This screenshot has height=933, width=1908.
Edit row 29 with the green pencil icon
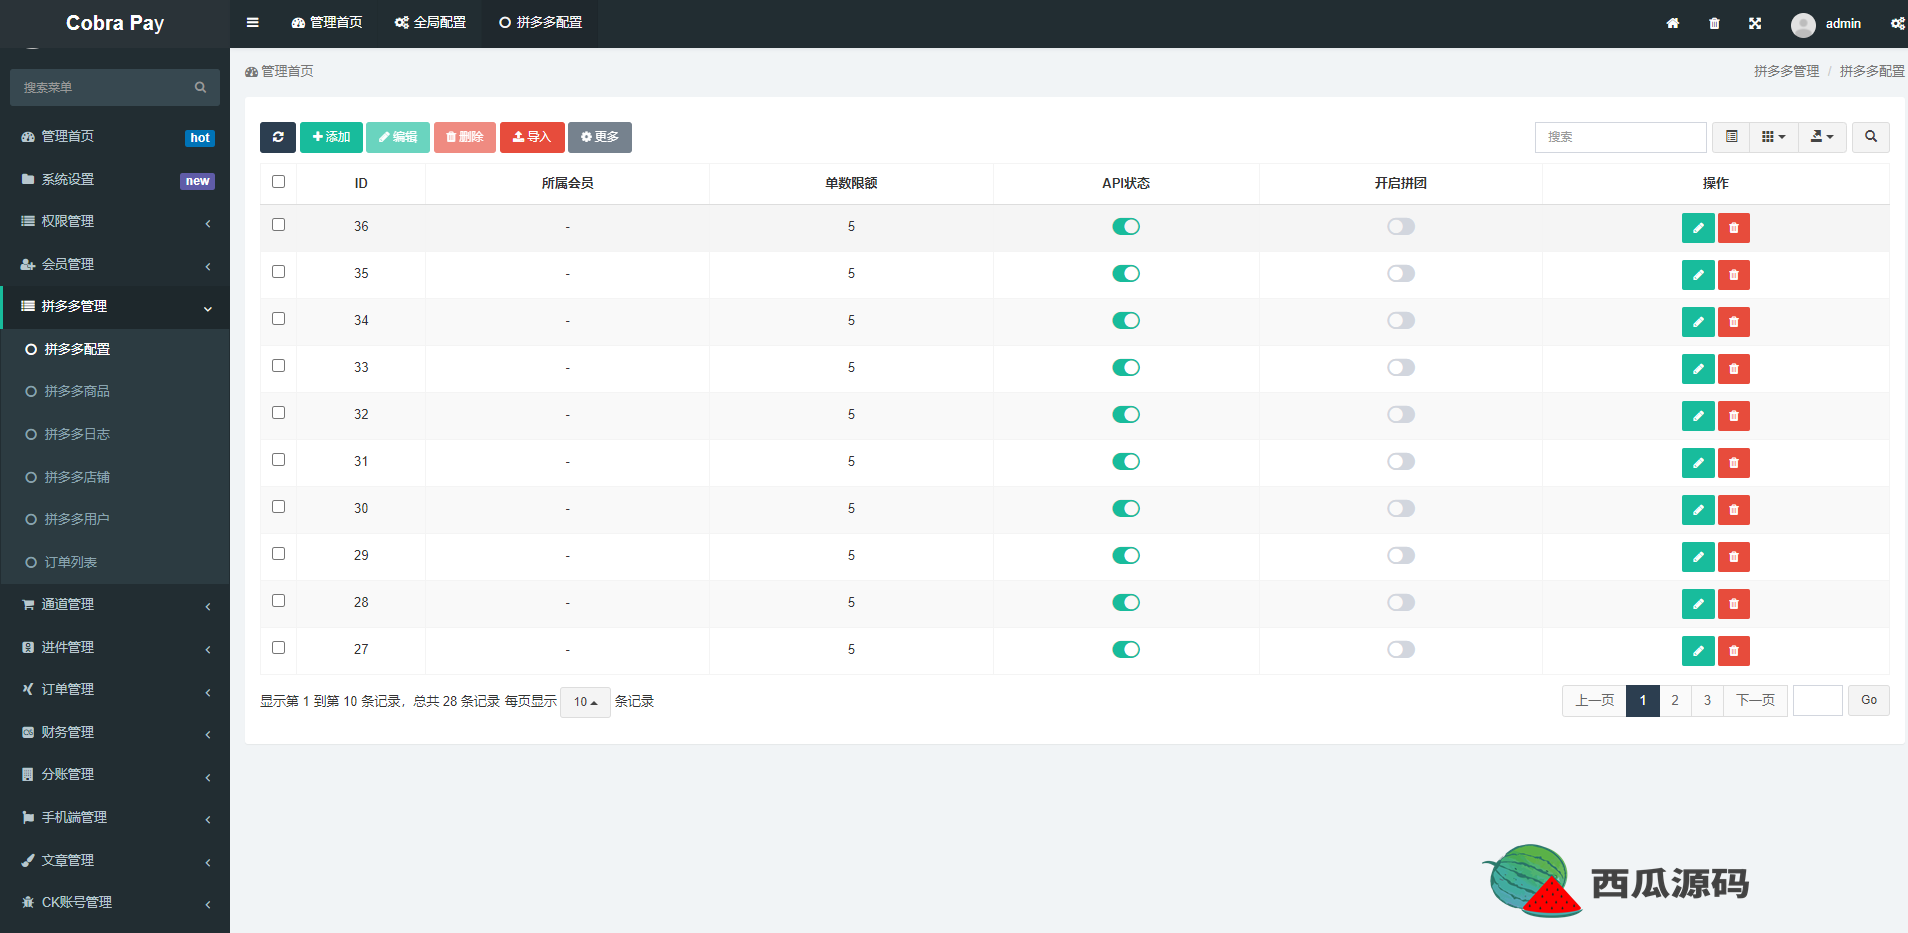click(1698, 557)
